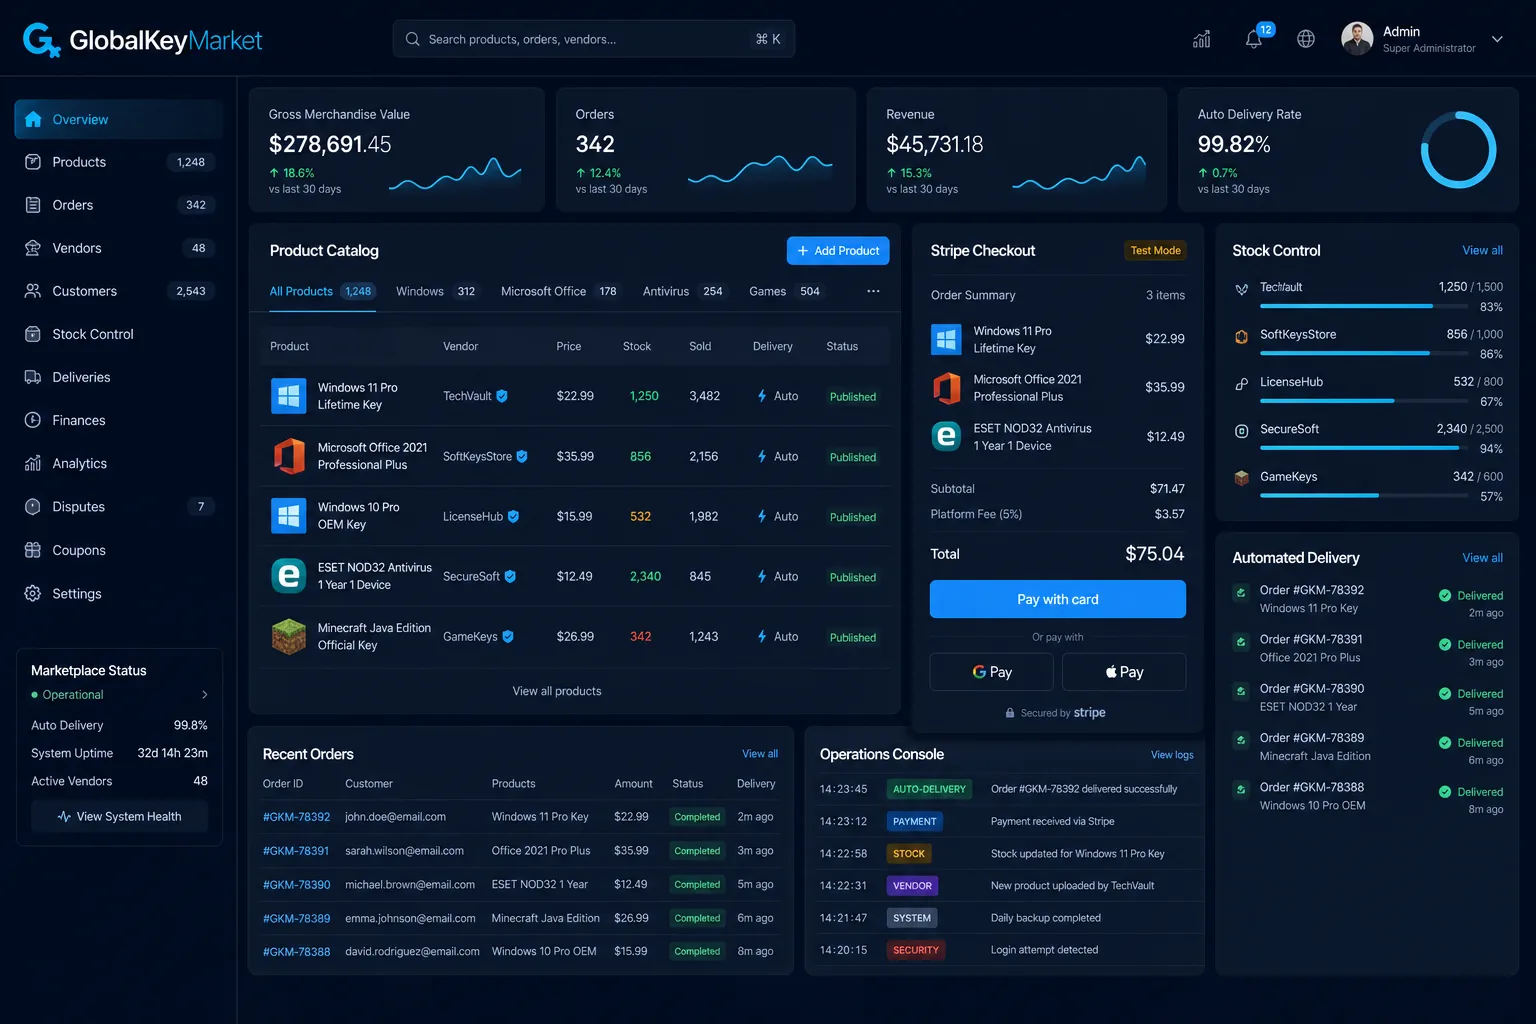Expand the Admin account dropdown chevron
This screenshot has width=1536, height=1024.
point(1497,39)
